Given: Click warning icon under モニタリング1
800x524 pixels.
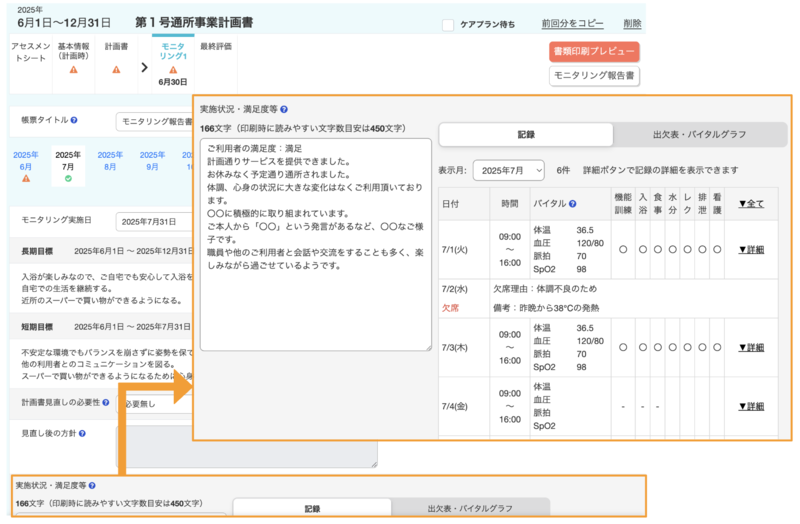Looking at the screenshot, I should pos(173,70).
